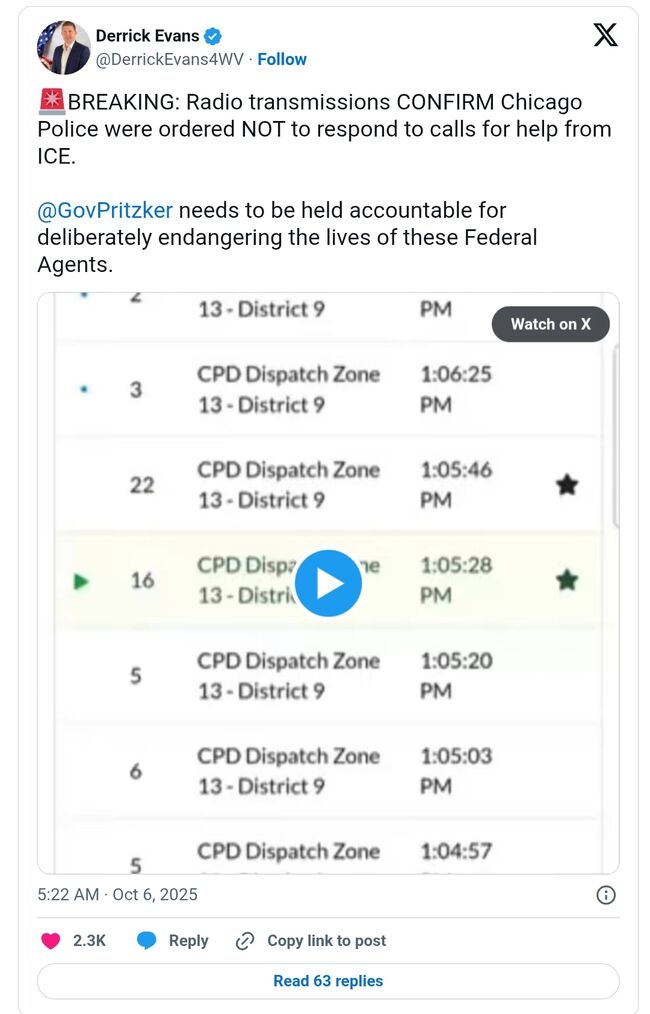Click the 5:22 AM Oct 6, 2025 timestamp
The width and height of the screenshot is (650, 1014).
click(117, 894)
